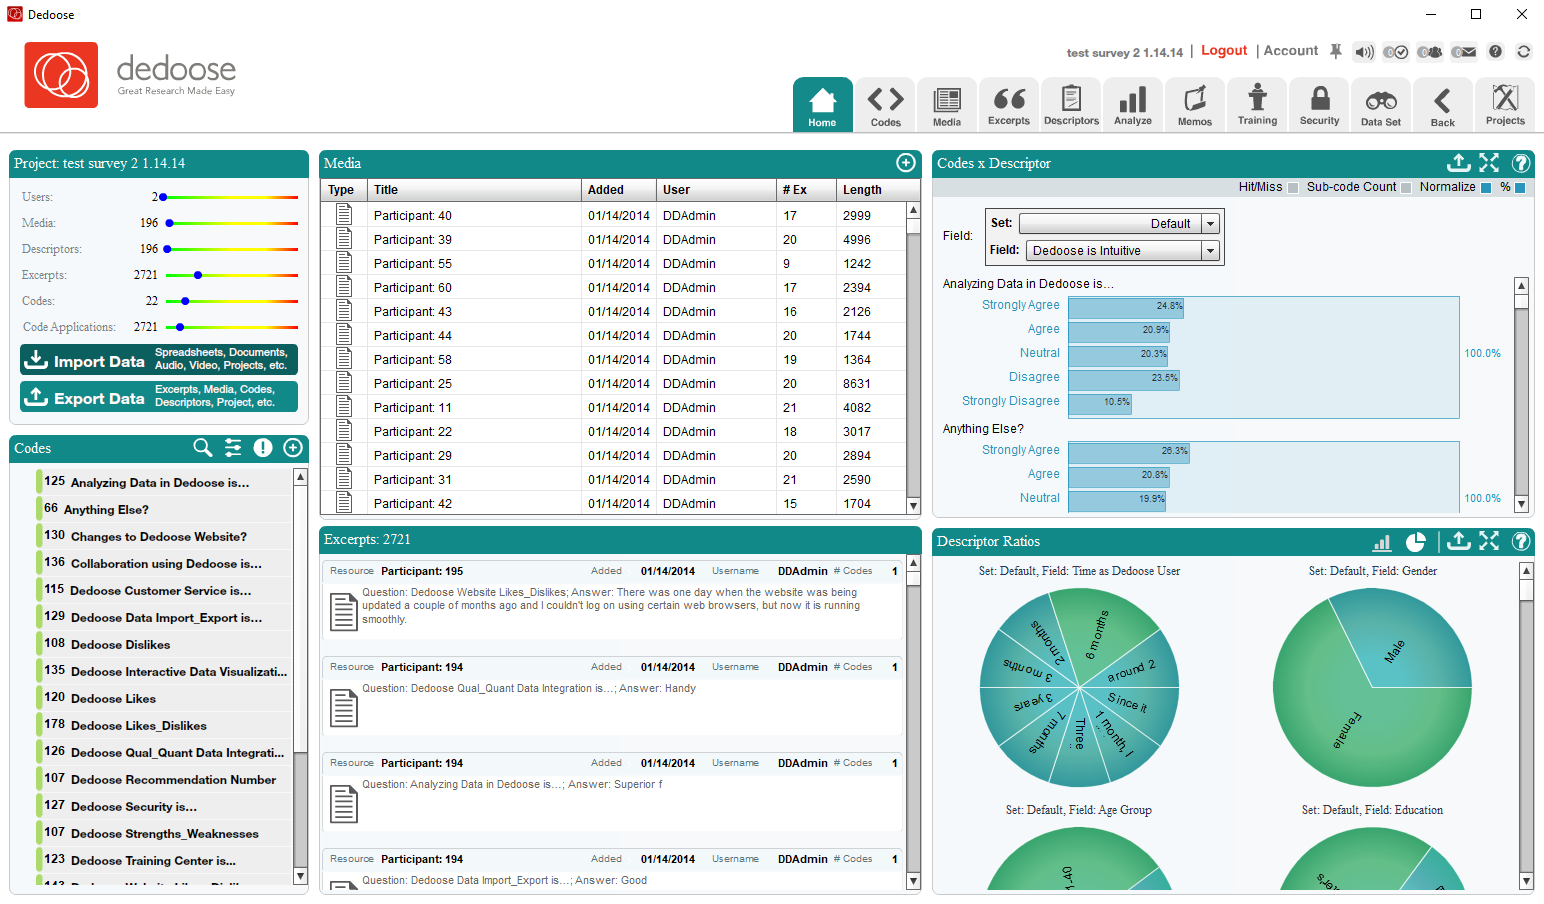Export the Codes x Descriptor chart
The width and height of the screenshot is (1544, 904).
tap(1459, 163)
